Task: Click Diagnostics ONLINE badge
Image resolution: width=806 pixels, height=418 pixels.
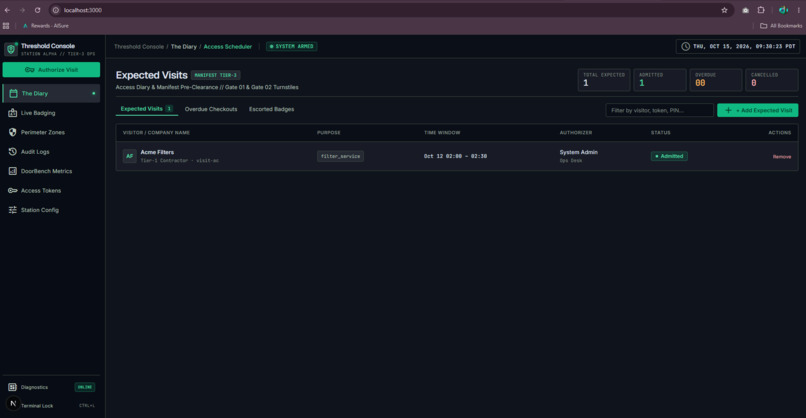Action: coord(85,387)
